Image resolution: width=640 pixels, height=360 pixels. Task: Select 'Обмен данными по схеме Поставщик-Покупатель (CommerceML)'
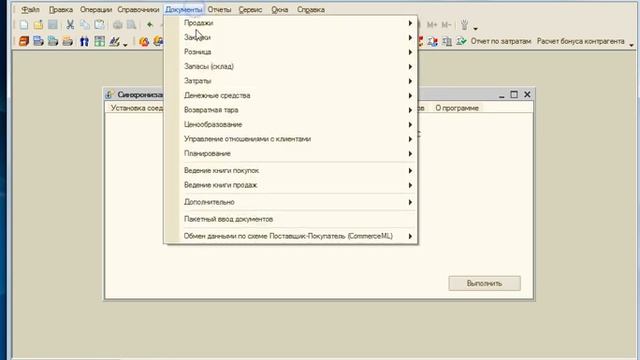291,236
